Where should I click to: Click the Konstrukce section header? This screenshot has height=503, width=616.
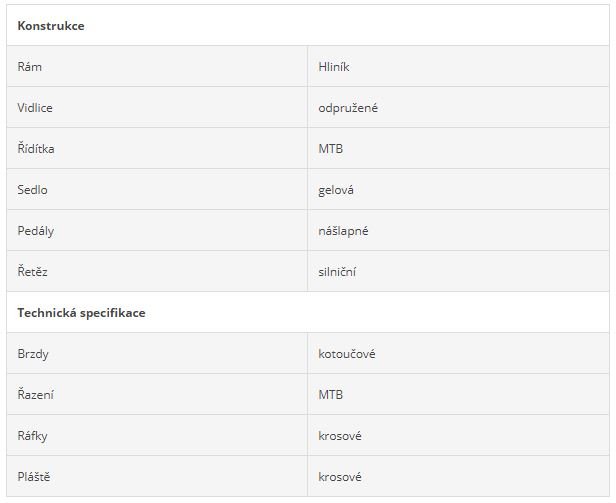click(51, 26)
